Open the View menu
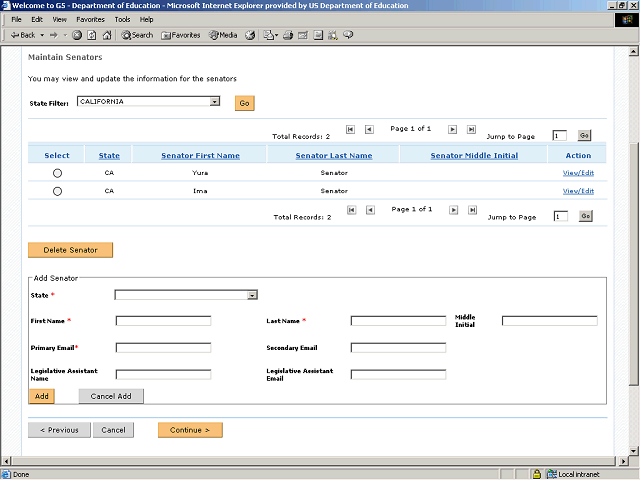Viewport: 640px width, 480px height. point(59,19)
